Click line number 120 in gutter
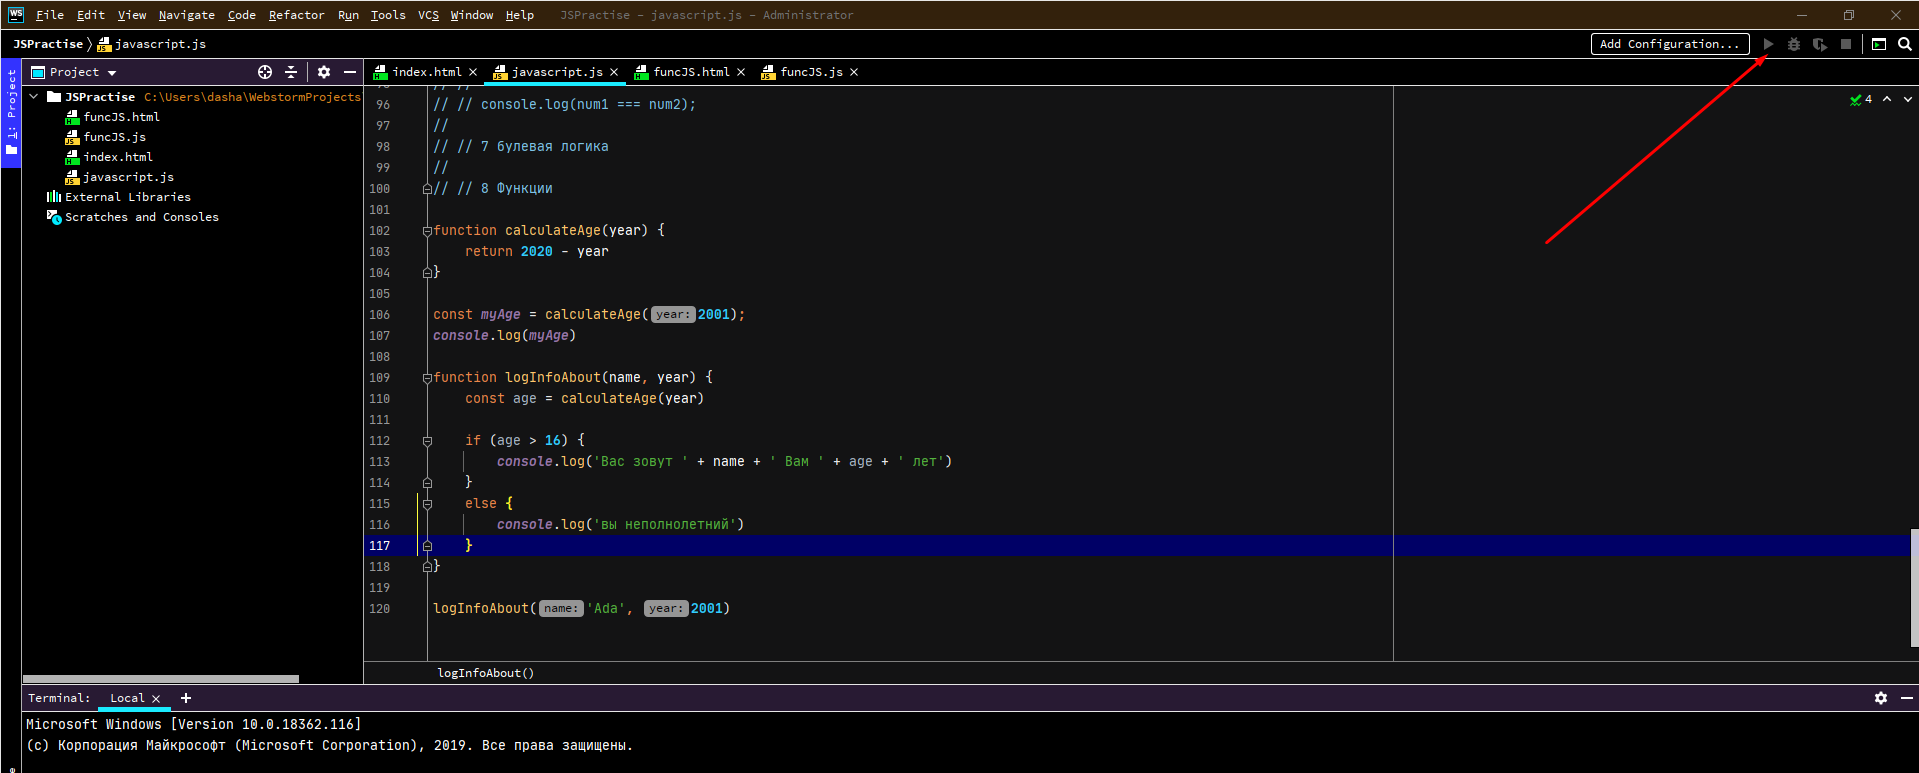Screen dimensions: 1919x773 tap(380, 609)
